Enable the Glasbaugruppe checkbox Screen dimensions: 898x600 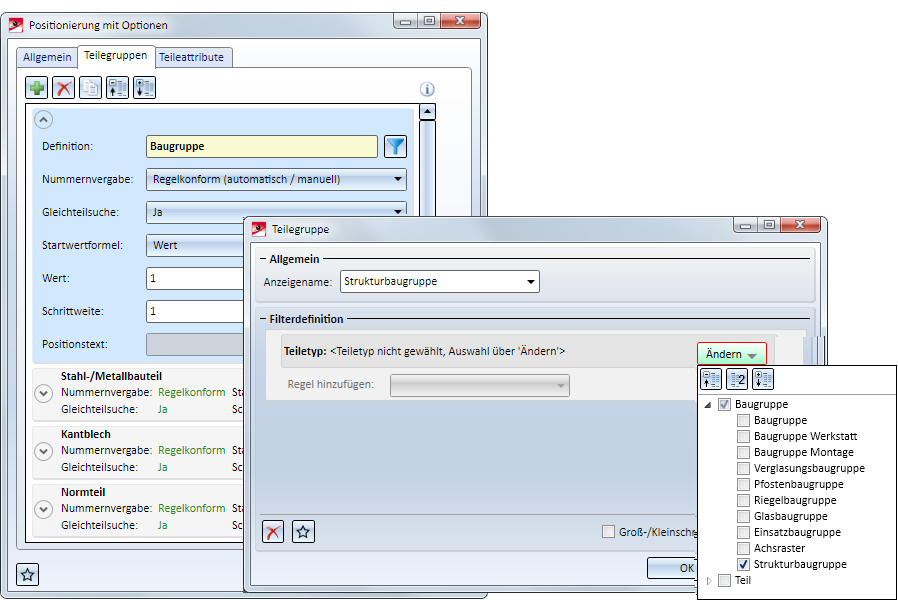pyautogui.click(x=743, y=516)
